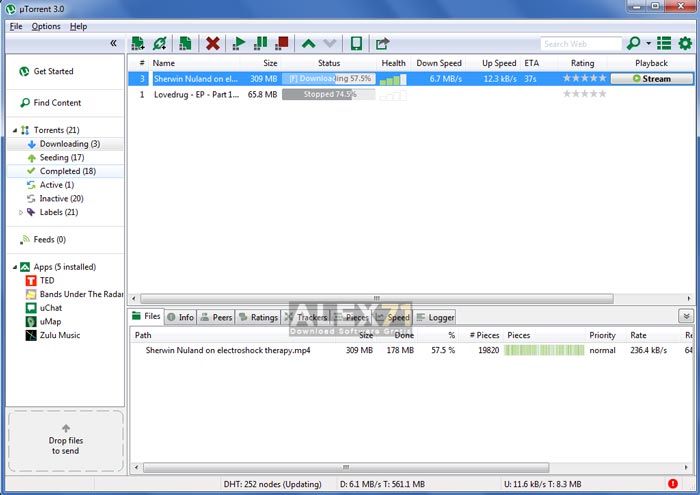Click the red Stop torrent icon

point(282,43)
